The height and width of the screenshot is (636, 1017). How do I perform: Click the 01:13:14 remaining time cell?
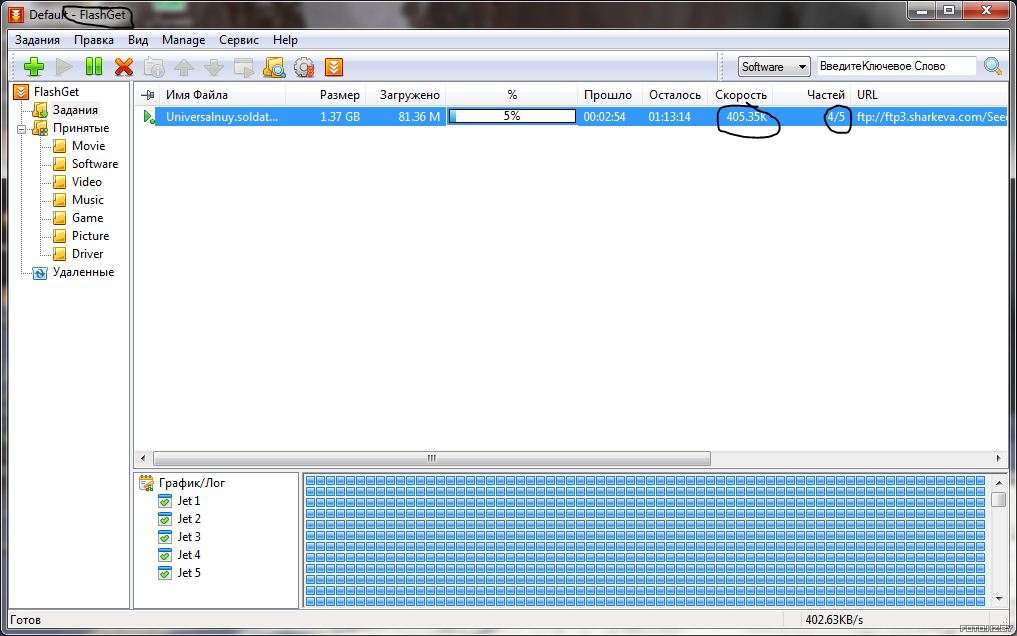coord(669,117)
